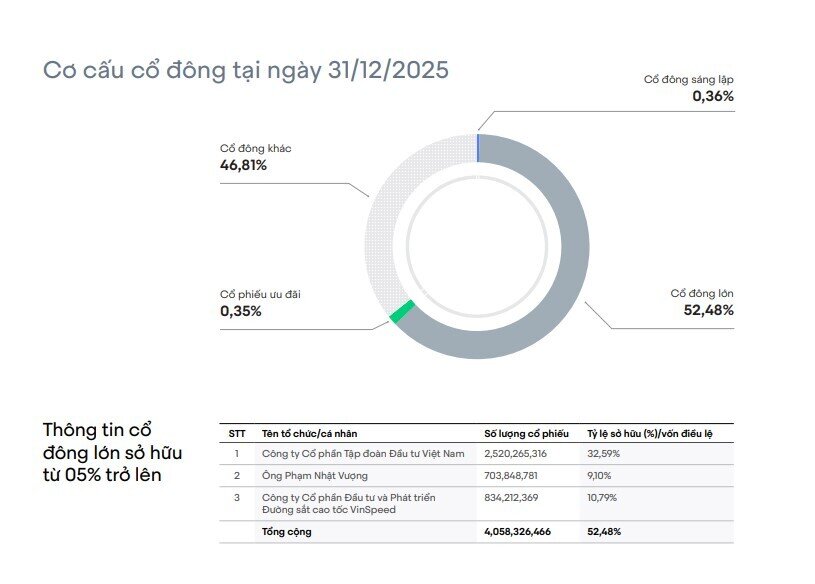Select the 'Tập đoàn Đầu tư Việt Nam' row
Viewport: 815px width, 584px height.
point(477,454)
